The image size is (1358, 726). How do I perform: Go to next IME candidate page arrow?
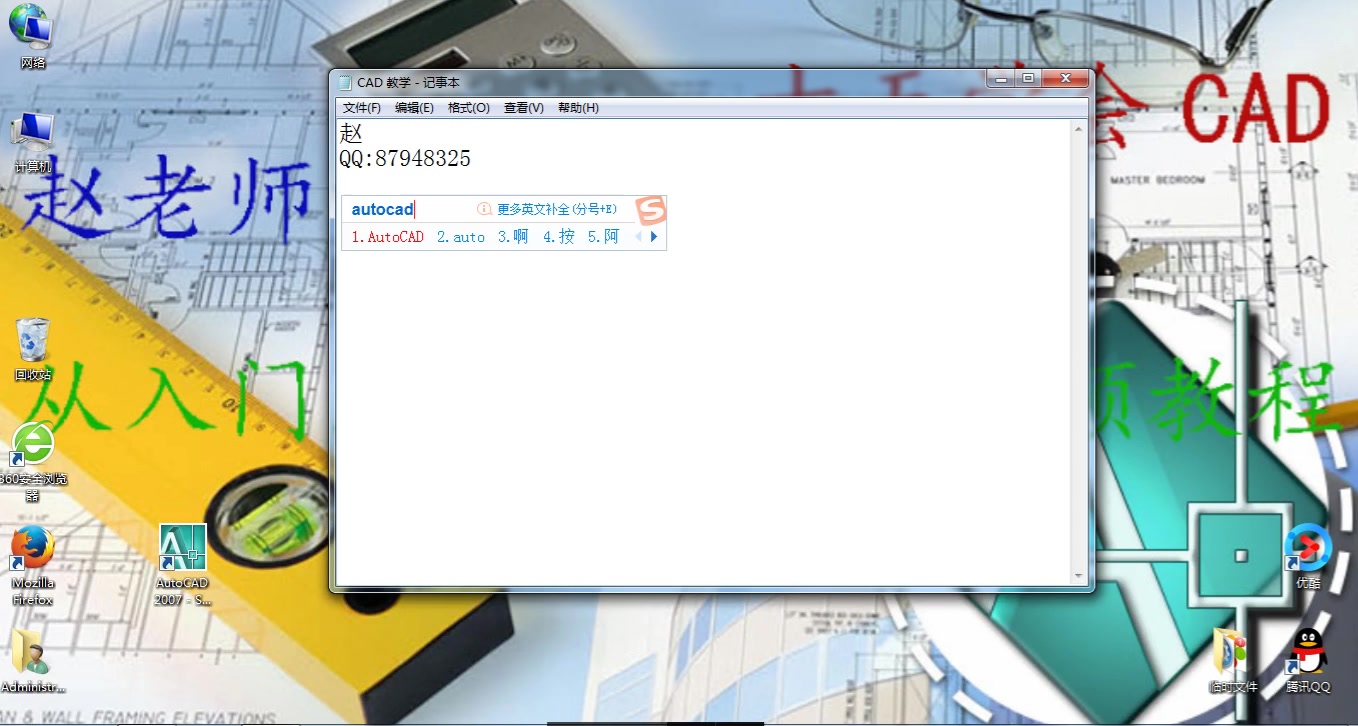(x=654, y=237)
